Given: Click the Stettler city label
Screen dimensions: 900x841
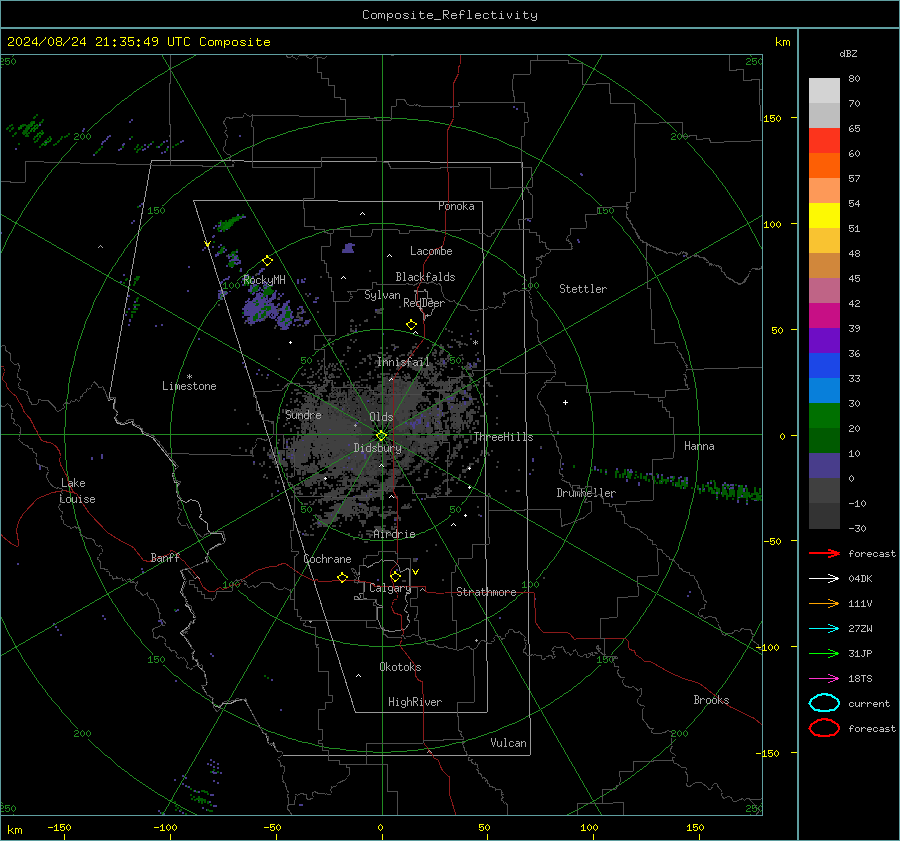Looking at the screenshot, I should pos(583,289).
